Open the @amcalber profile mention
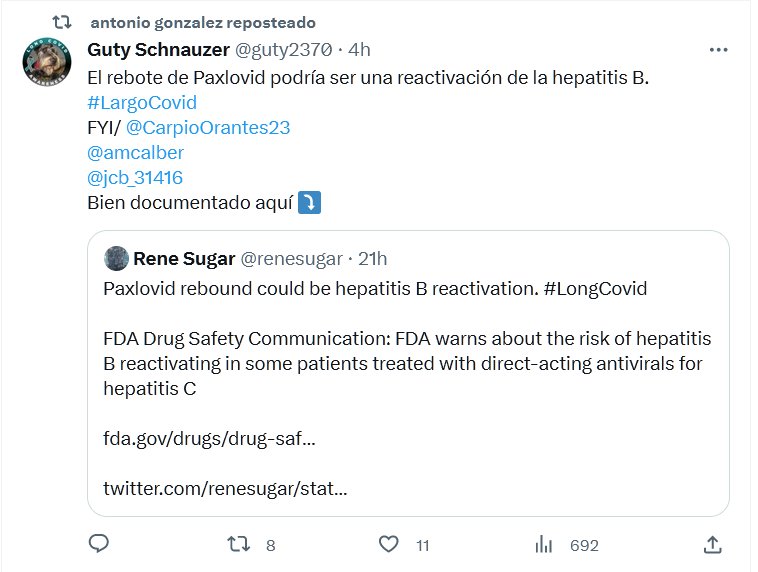This screenshot has width=758, height=572. (x=136, y=153)
